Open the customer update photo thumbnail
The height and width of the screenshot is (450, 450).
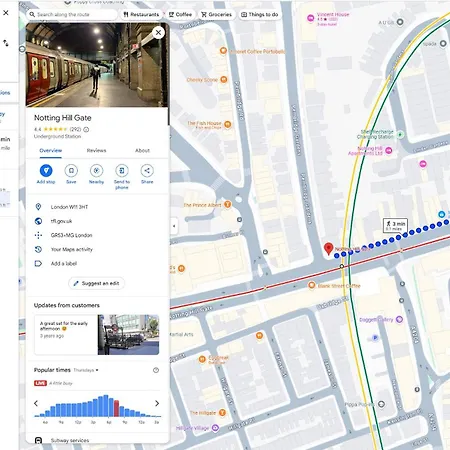pos(128,334)
